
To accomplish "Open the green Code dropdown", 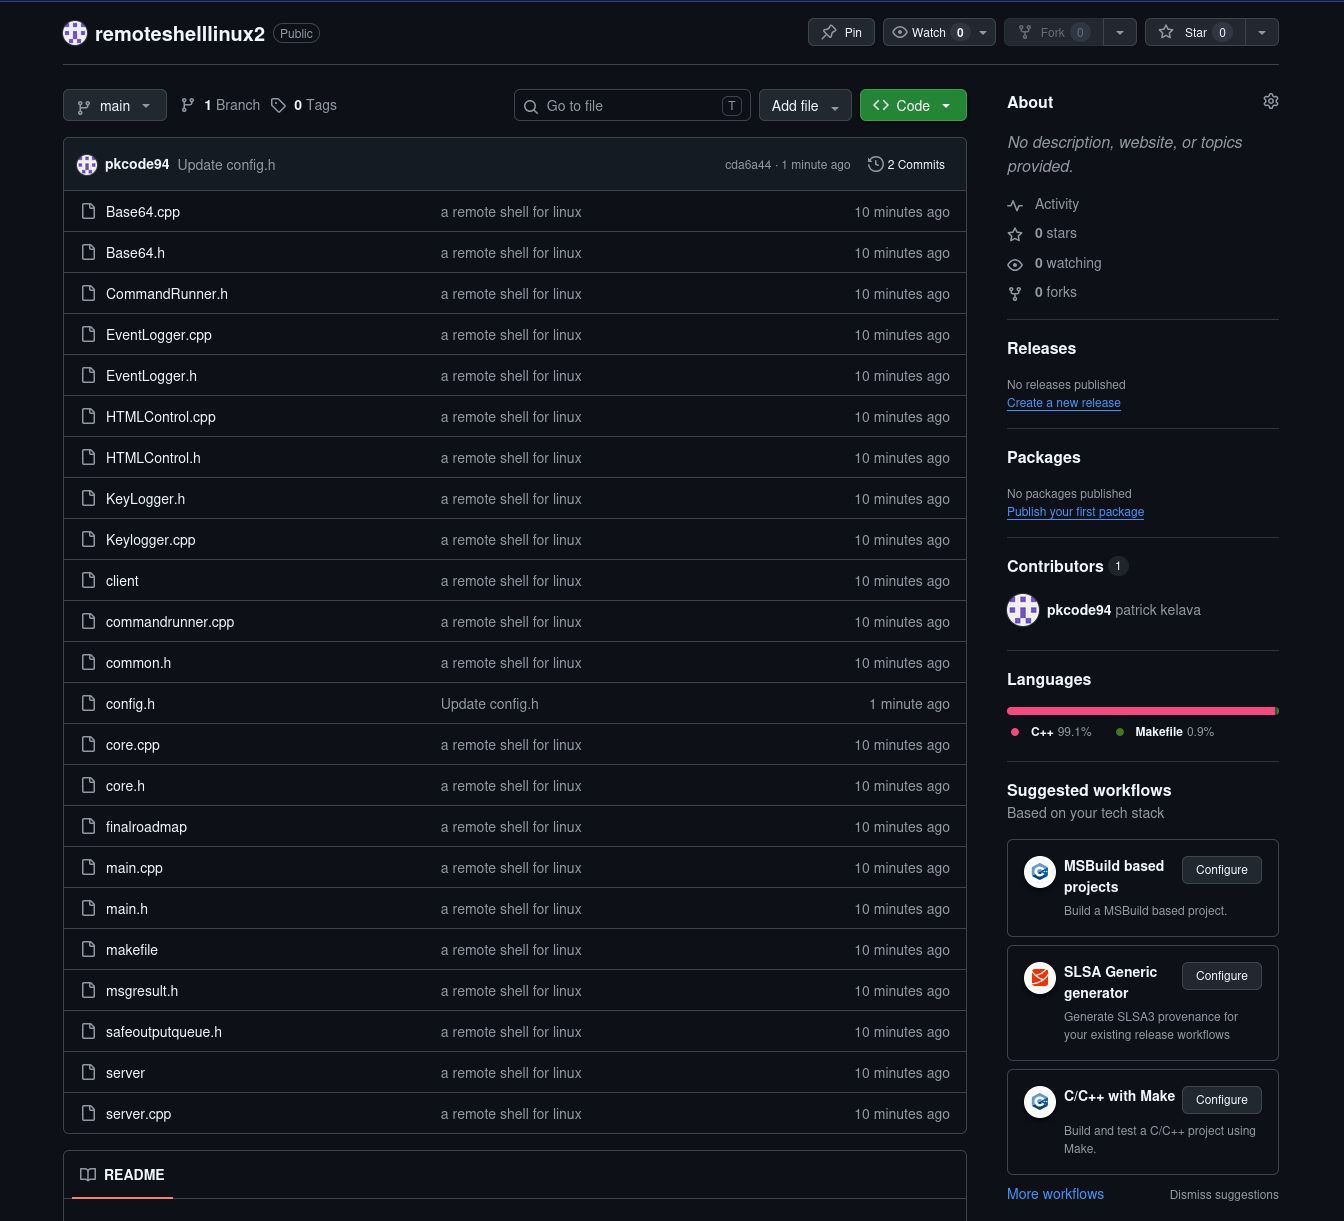I will tap(913, 105).
